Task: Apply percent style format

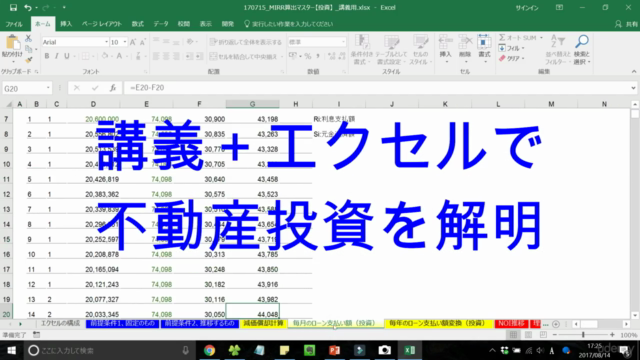Action: coord(308,56)
